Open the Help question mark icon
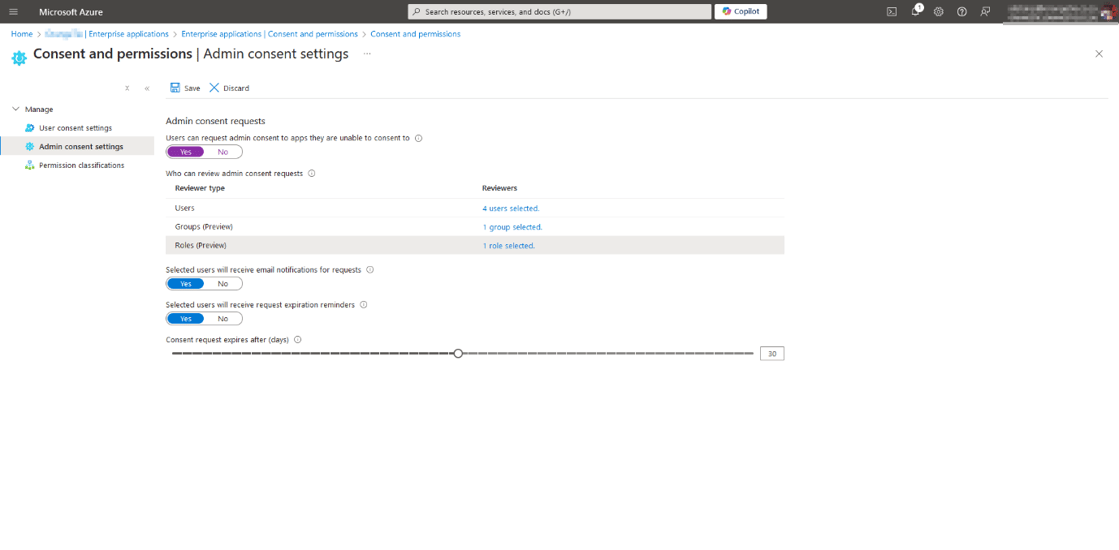This screenshot has height=550, width=1119. tap(961, 11)
